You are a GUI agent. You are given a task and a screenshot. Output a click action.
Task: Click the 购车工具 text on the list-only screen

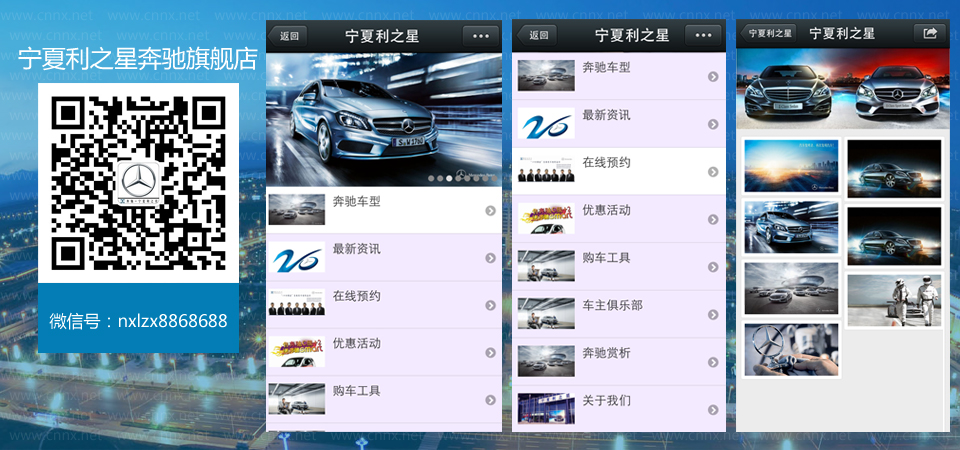tap(606, 258)
